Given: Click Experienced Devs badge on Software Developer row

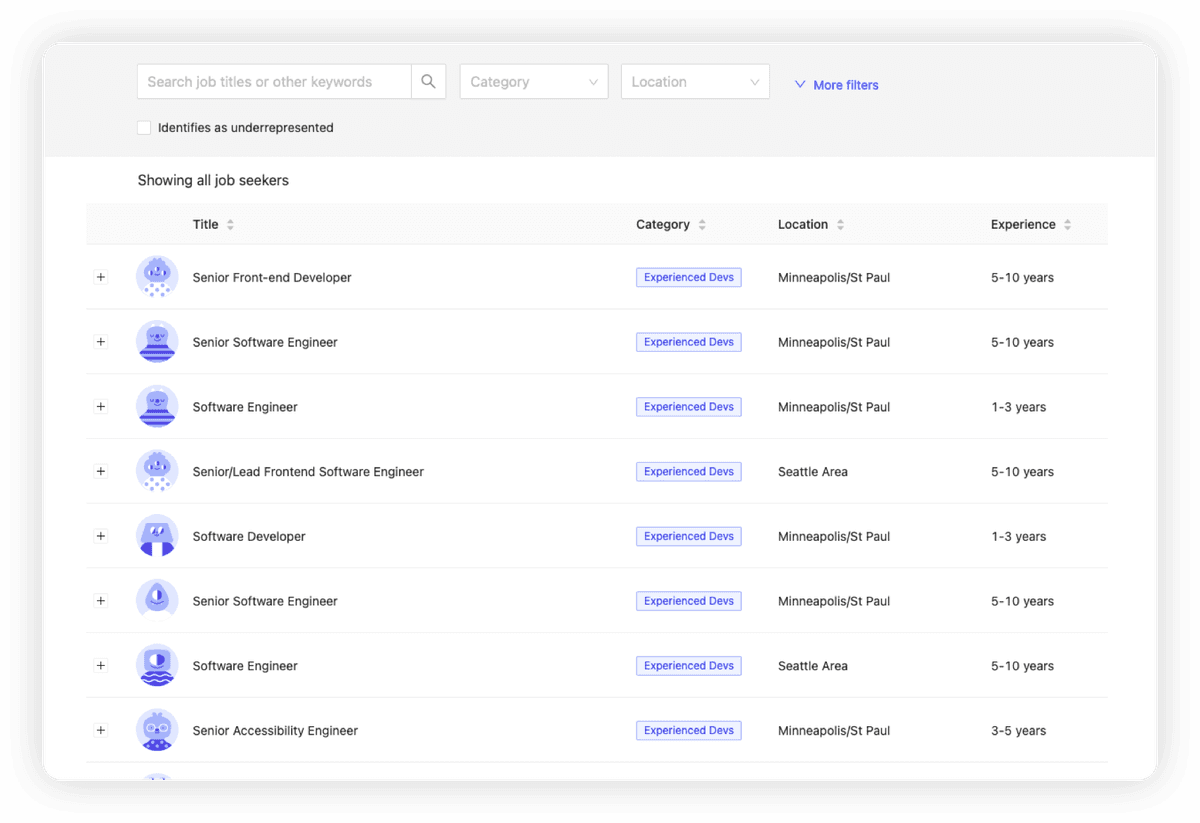Looking at the screenshot, I should click(688, 536).
